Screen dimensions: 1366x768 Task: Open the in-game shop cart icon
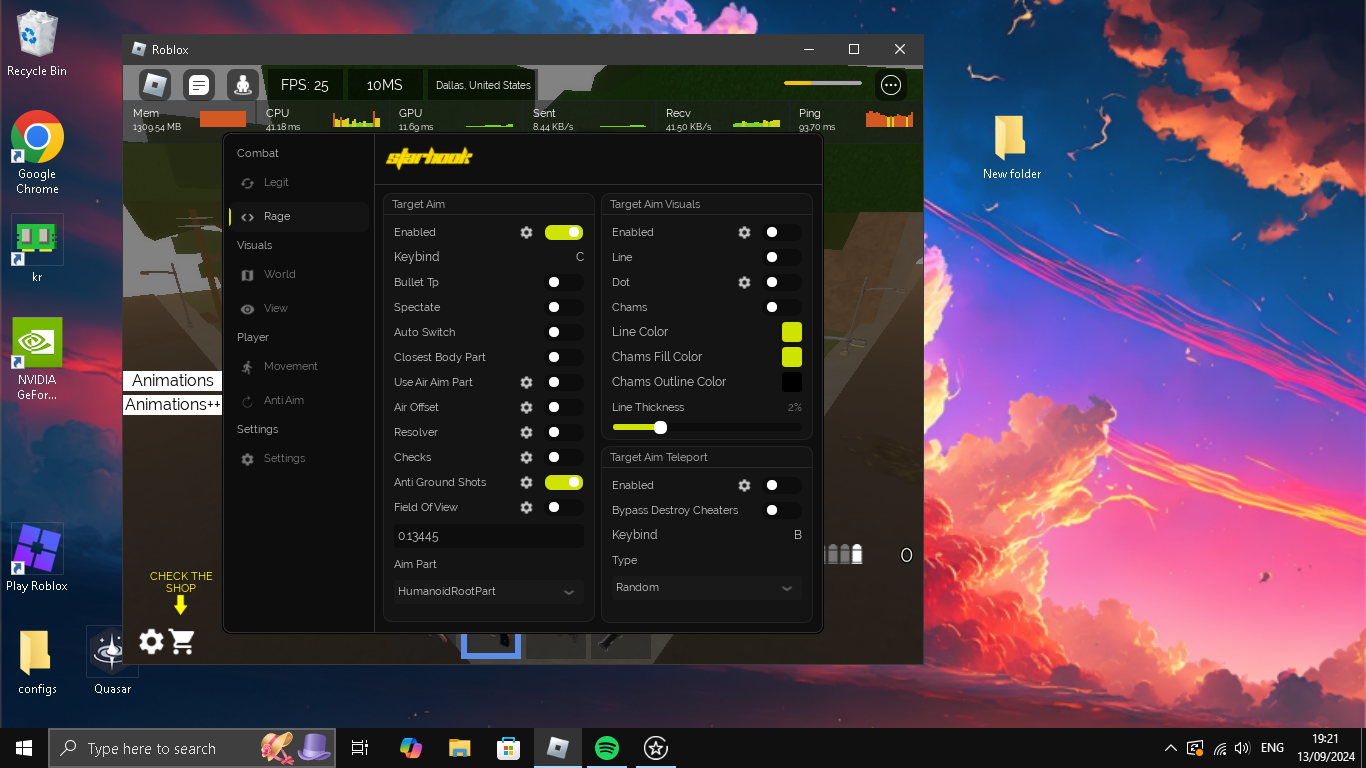(x=182, y=641)
